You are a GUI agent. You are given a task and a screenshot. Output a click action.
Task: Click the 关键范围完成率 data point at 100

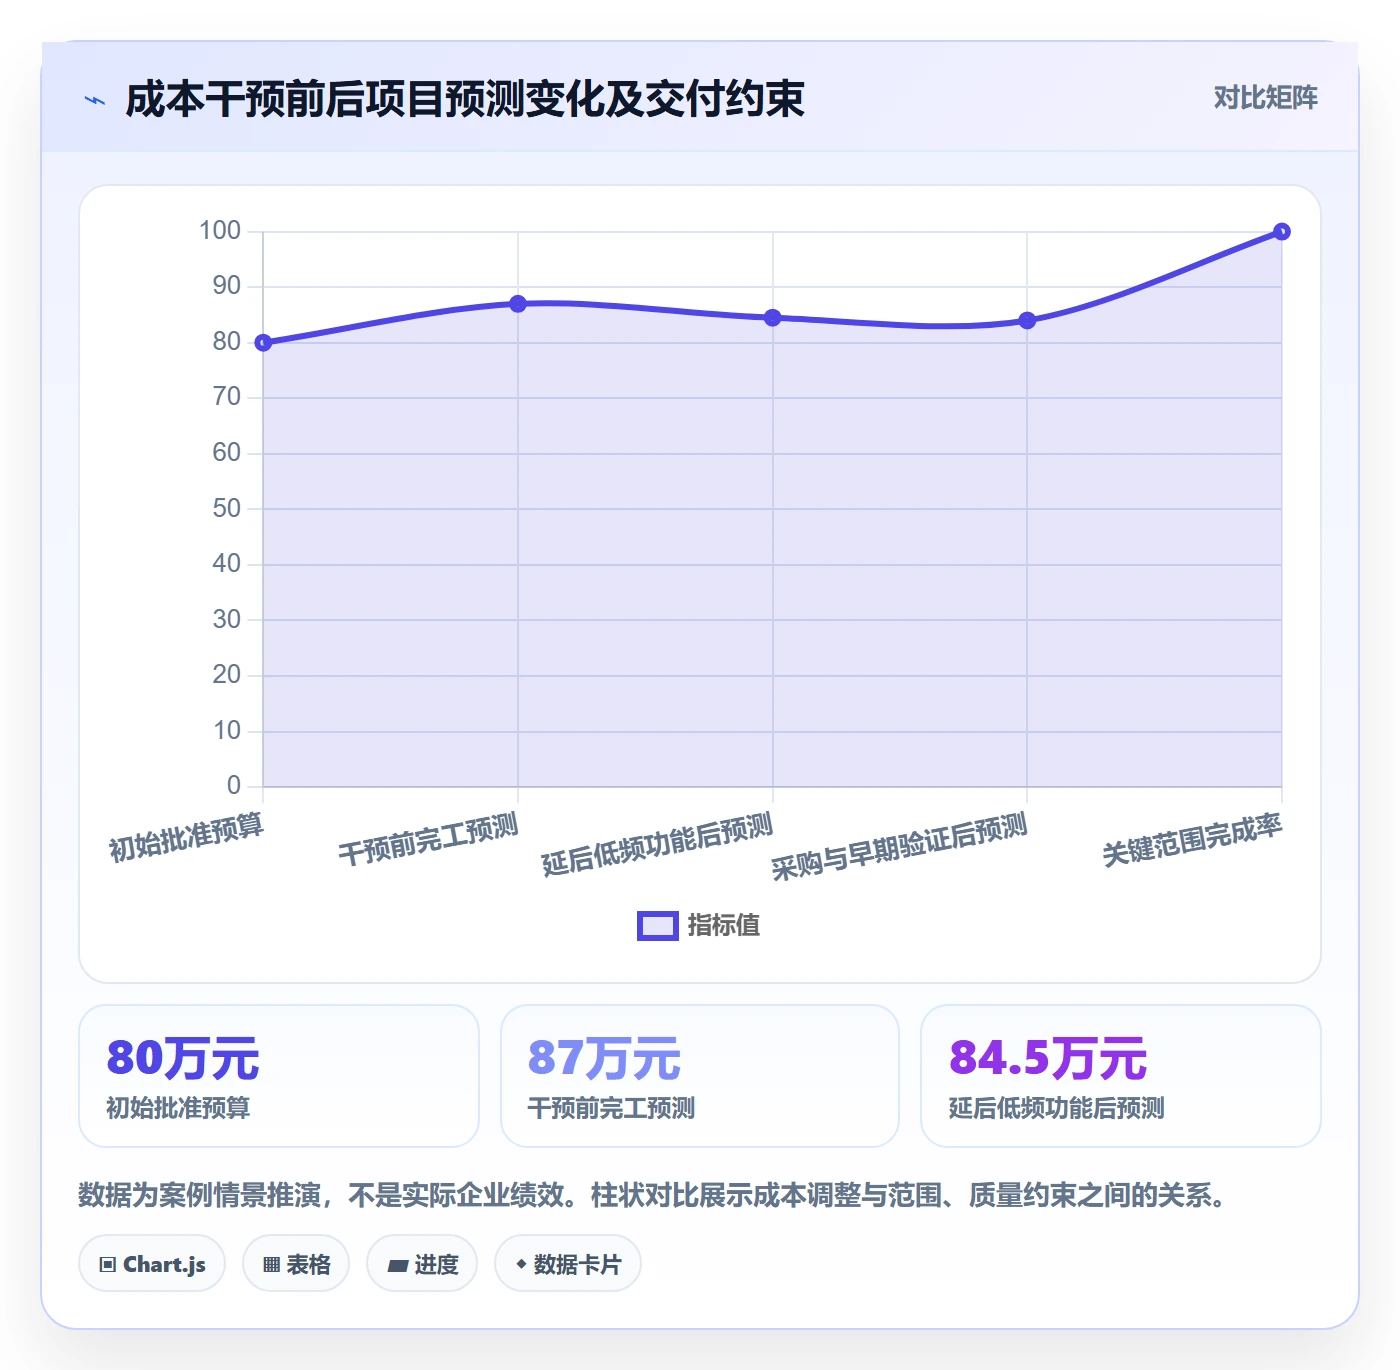(x=1281, y=232)
